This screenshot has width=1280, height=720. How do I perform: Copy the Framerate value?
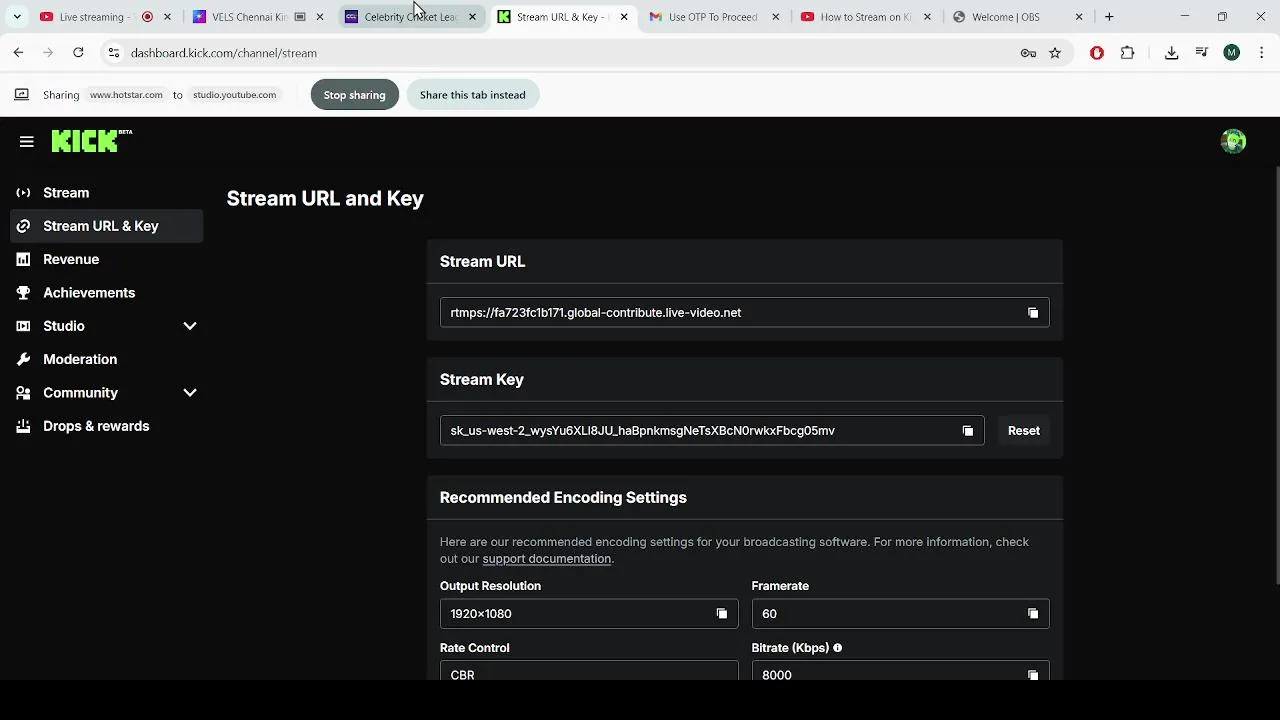coord(1033,614)
